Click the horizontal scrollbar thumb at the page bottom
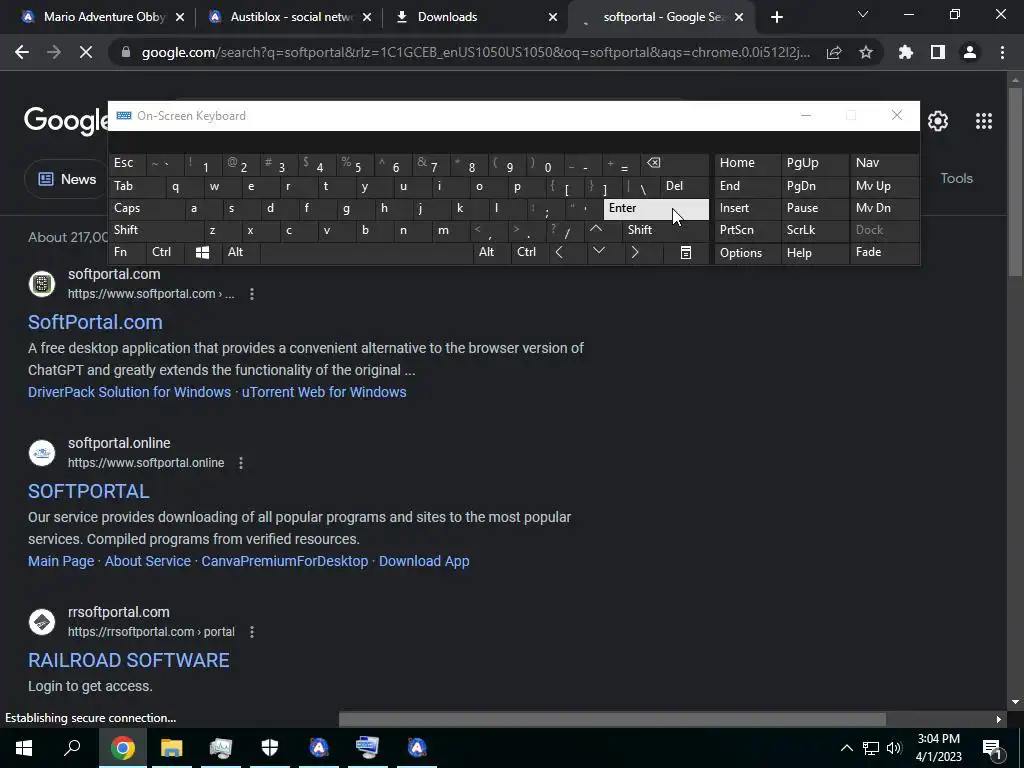The width and height of the screenshot is (1024, 768). [x=612, y=720]
